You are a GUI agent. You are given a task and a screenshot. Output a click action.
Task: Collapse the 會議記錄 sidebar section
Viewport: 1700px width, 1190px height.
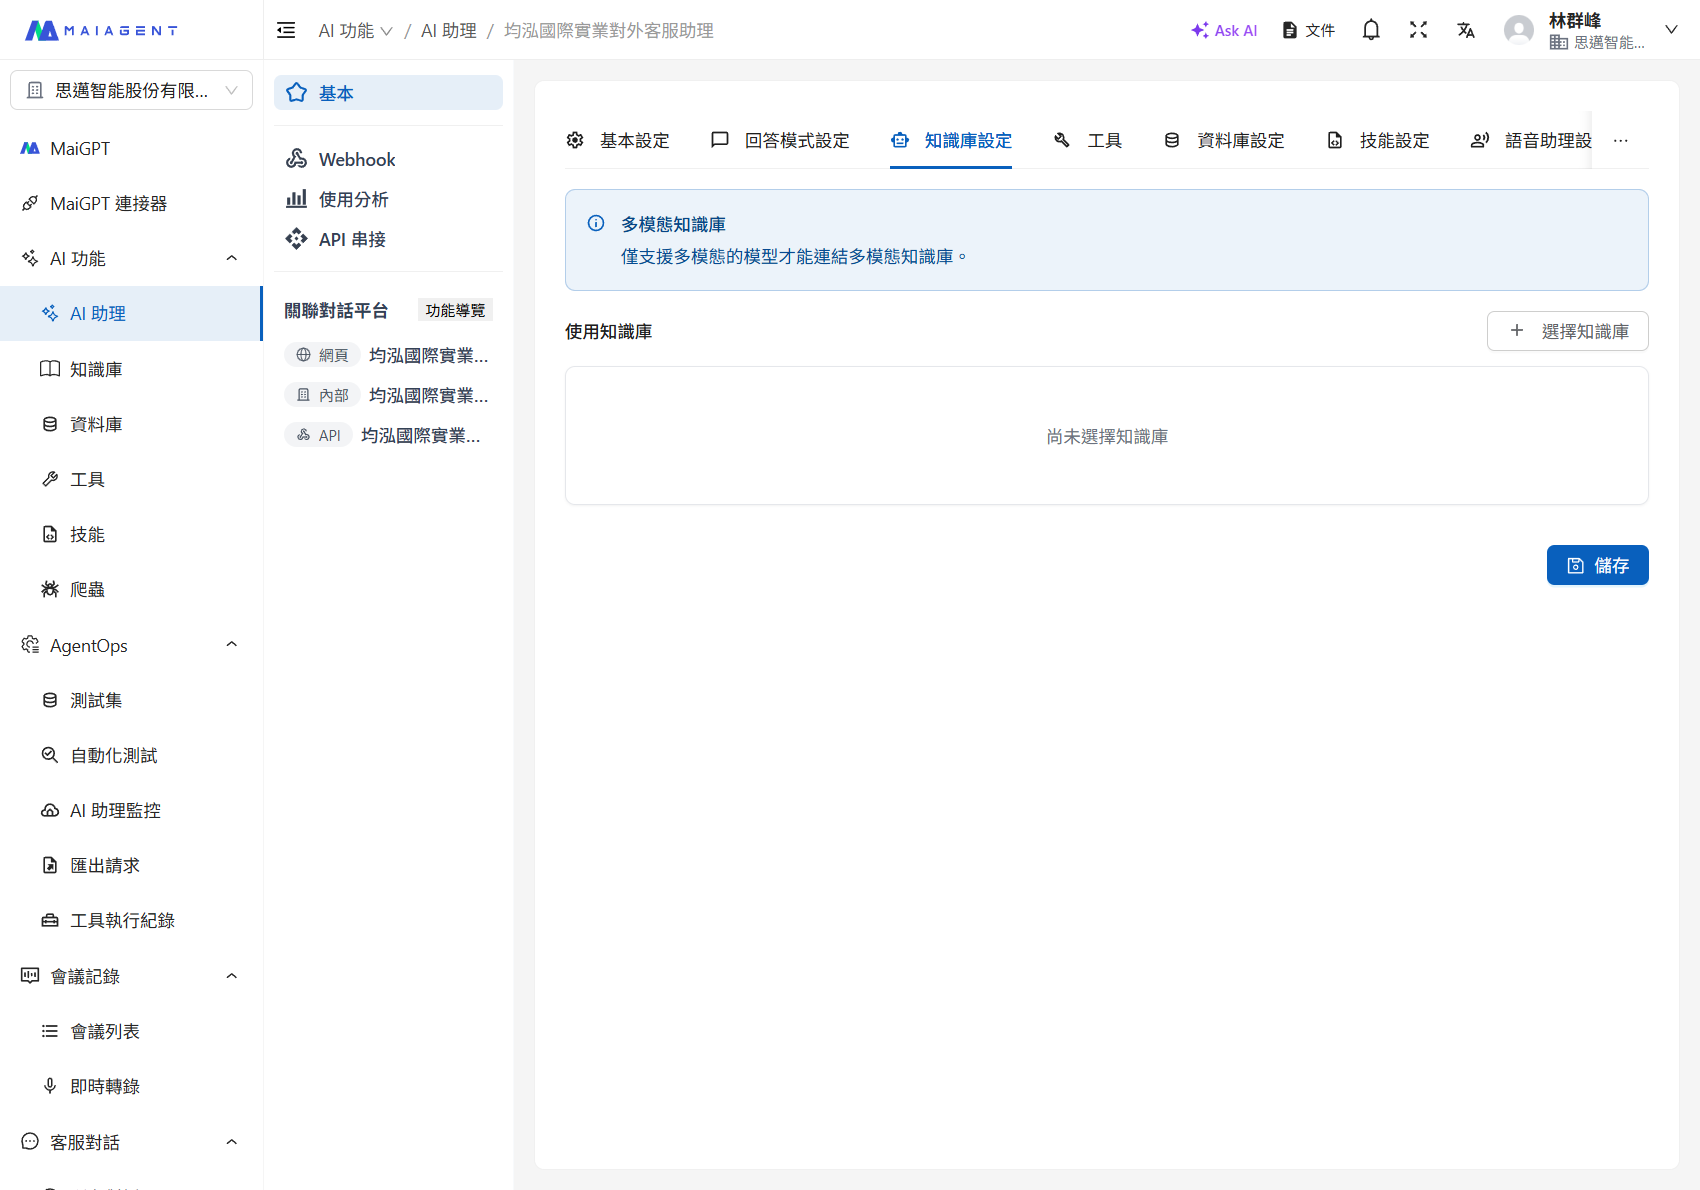(x=231, y=976)
